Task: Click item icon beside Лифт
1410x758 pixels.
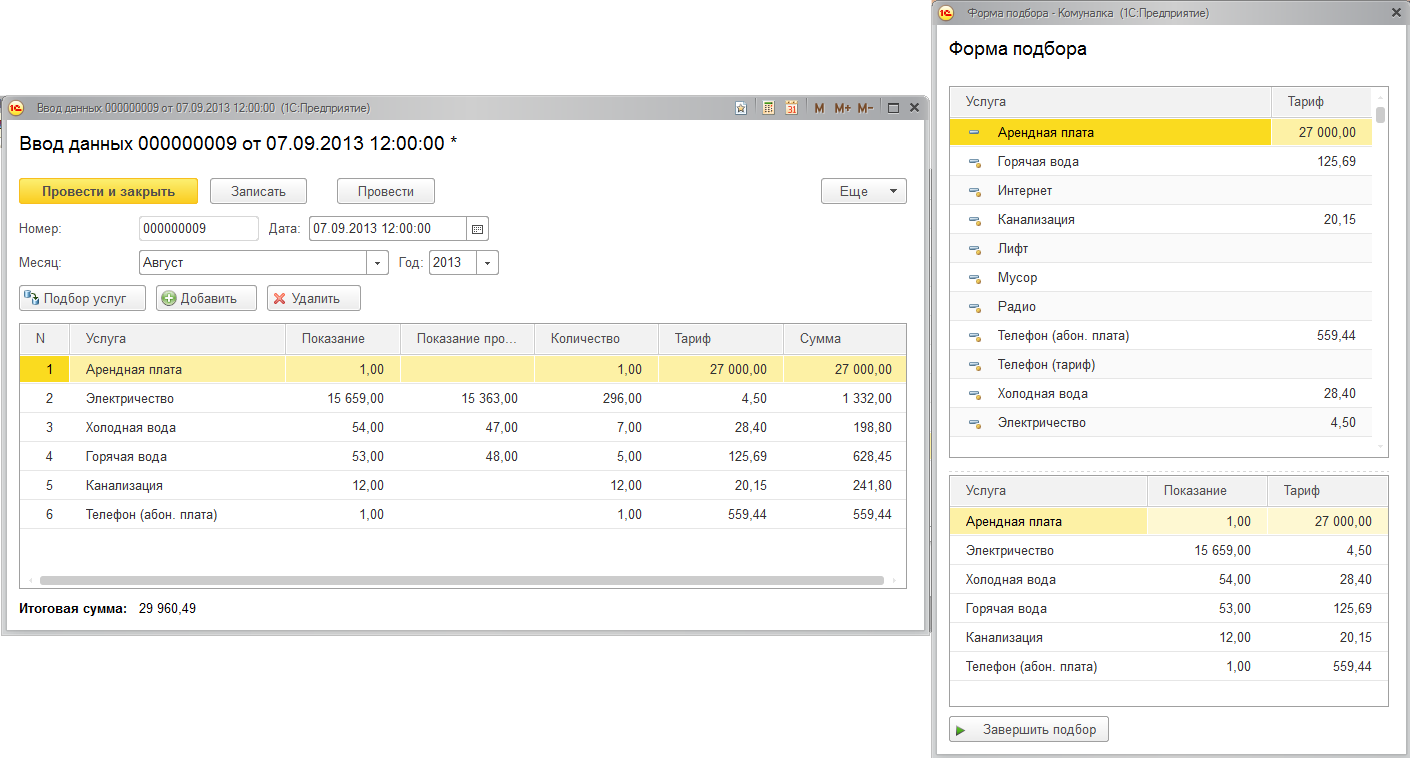Action: coord(975,249)
